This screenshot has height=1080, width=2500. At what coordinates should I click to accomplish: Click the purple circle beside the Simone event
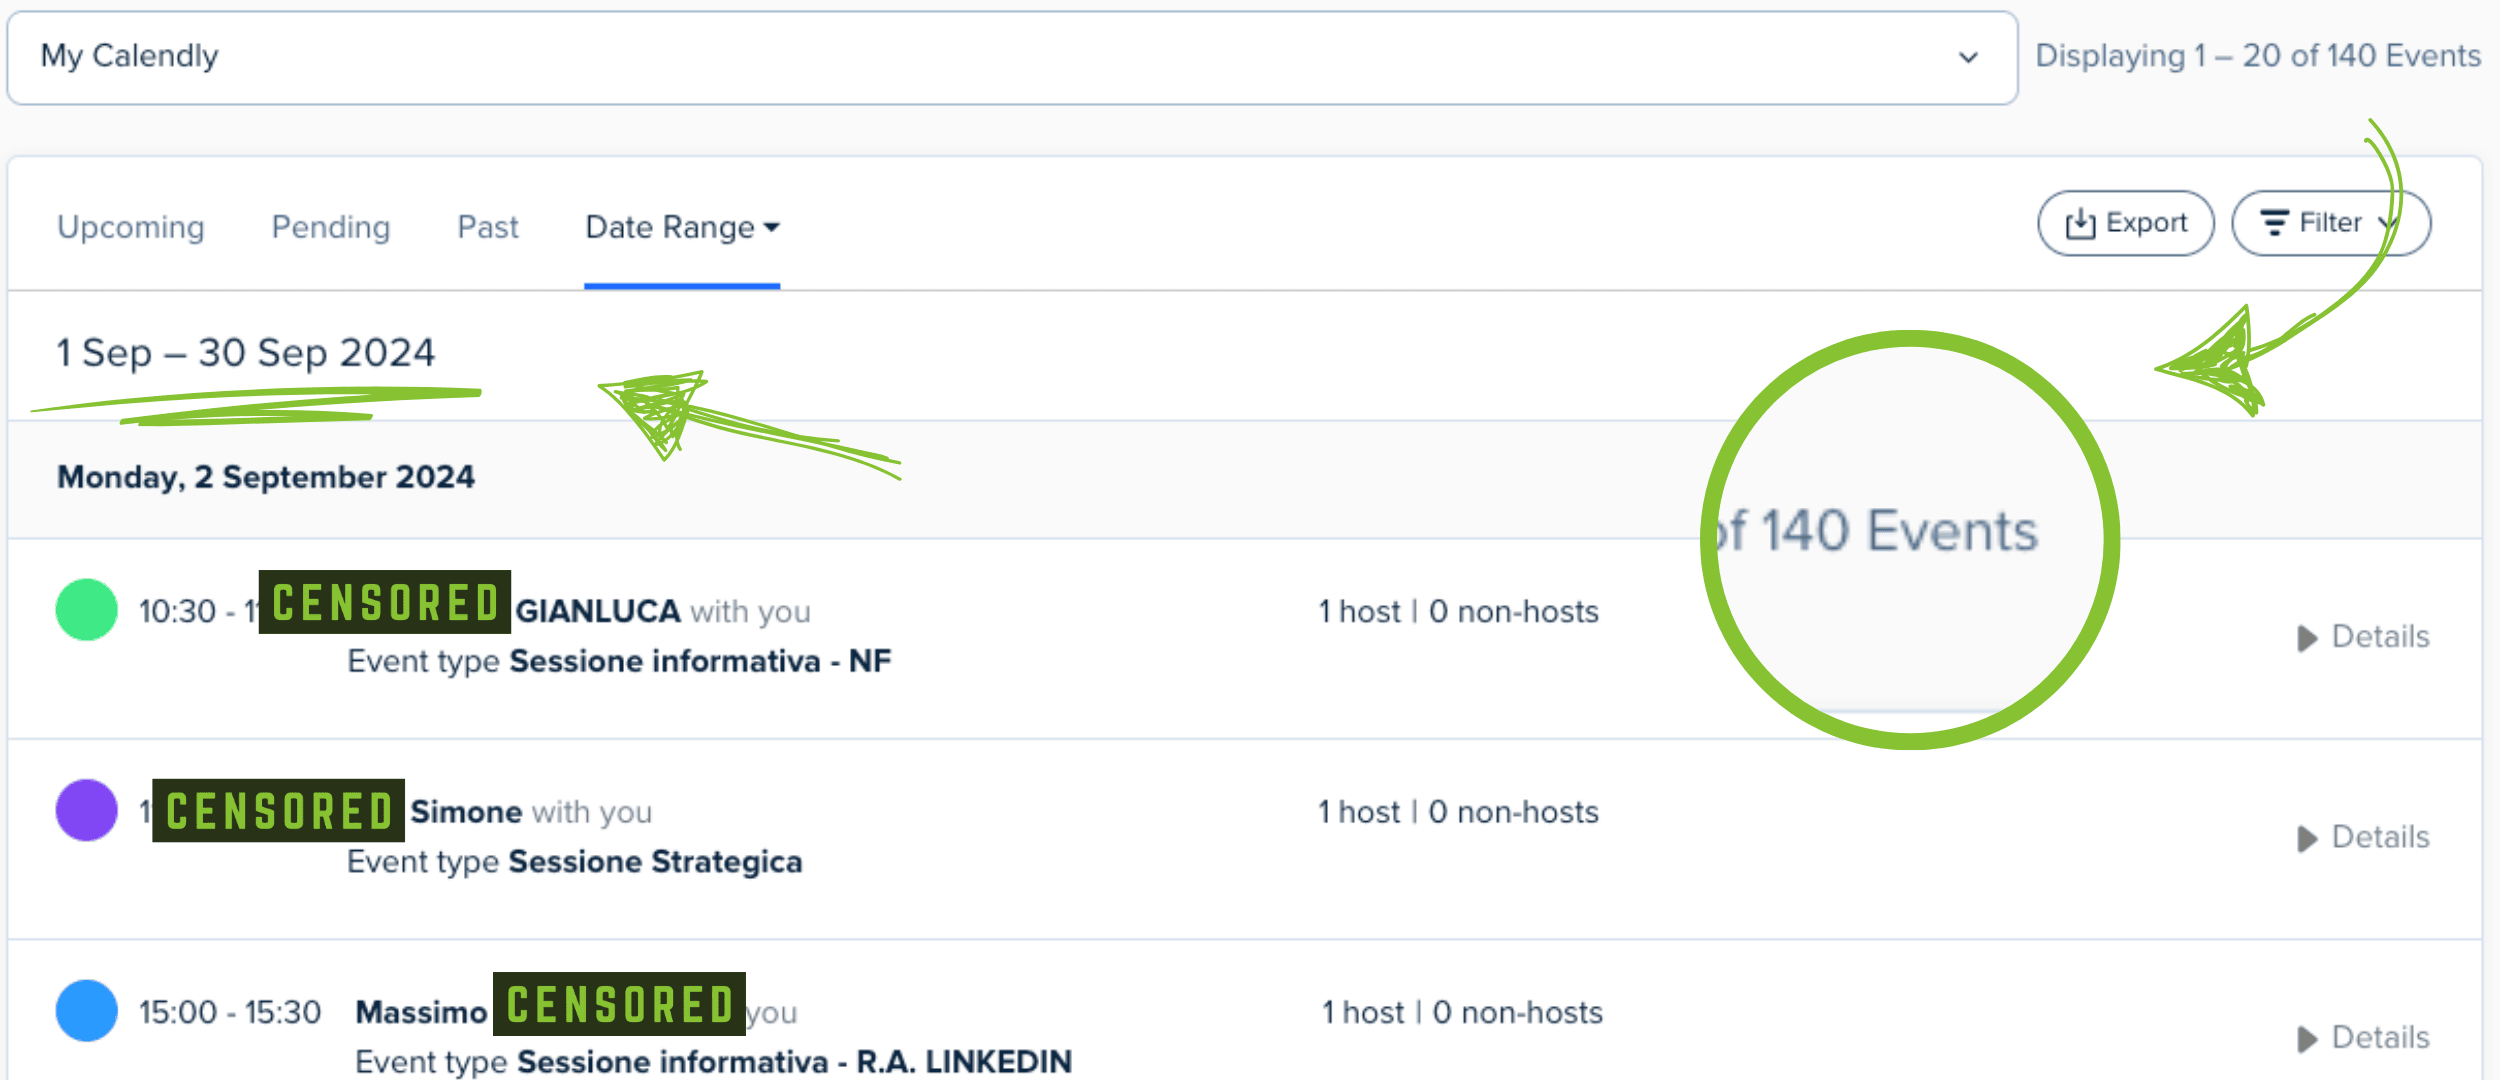[87, 810]
